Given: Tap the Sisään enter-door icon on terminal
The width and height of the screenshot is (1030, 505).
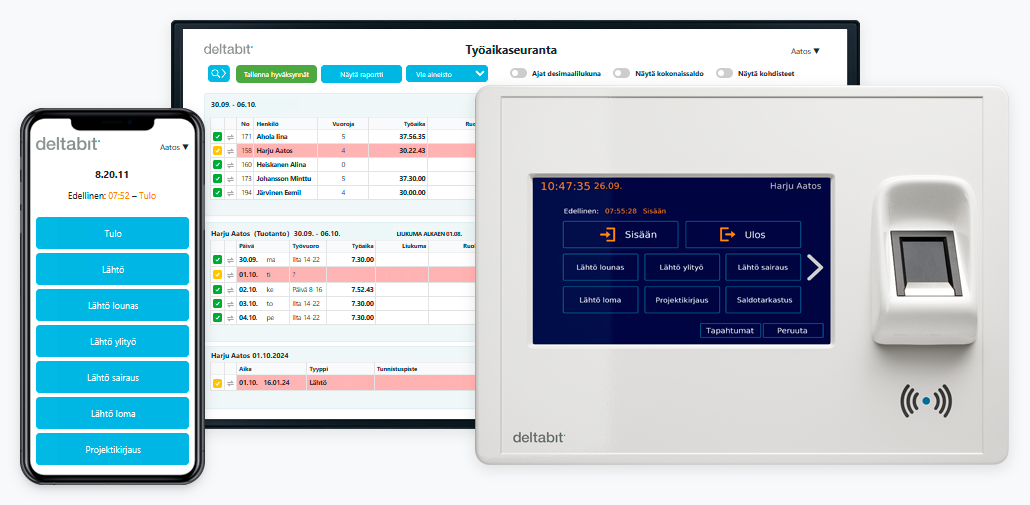Looking at the screenshot, I should click(608, 234).
